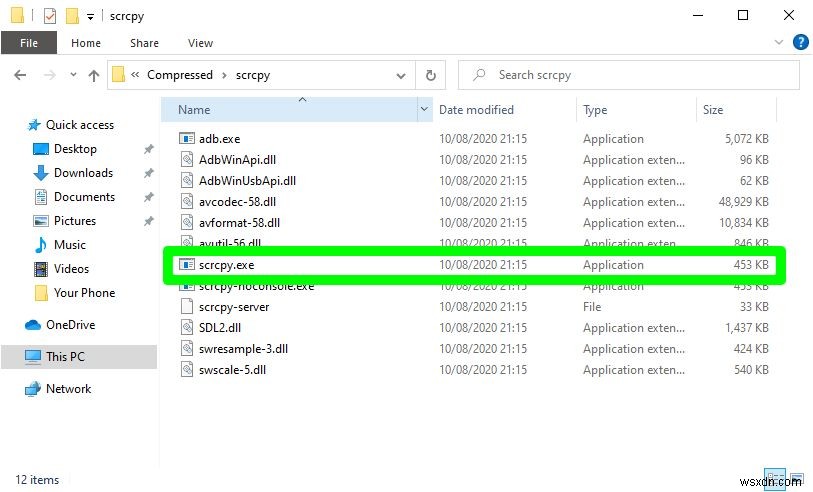
Task: Click the Back navigation arrow
Action: coord(20,75)
